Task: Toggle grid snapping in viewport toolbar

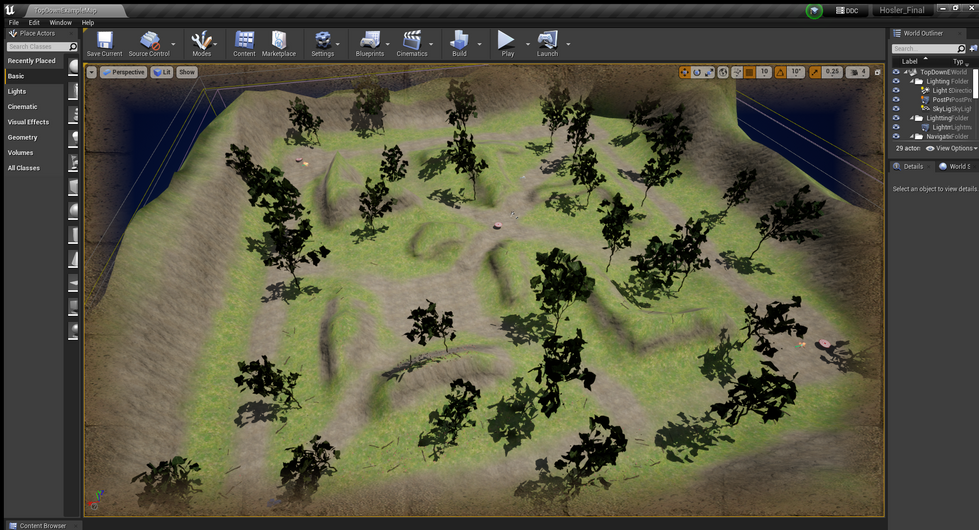Action: [x=750, y=72]
